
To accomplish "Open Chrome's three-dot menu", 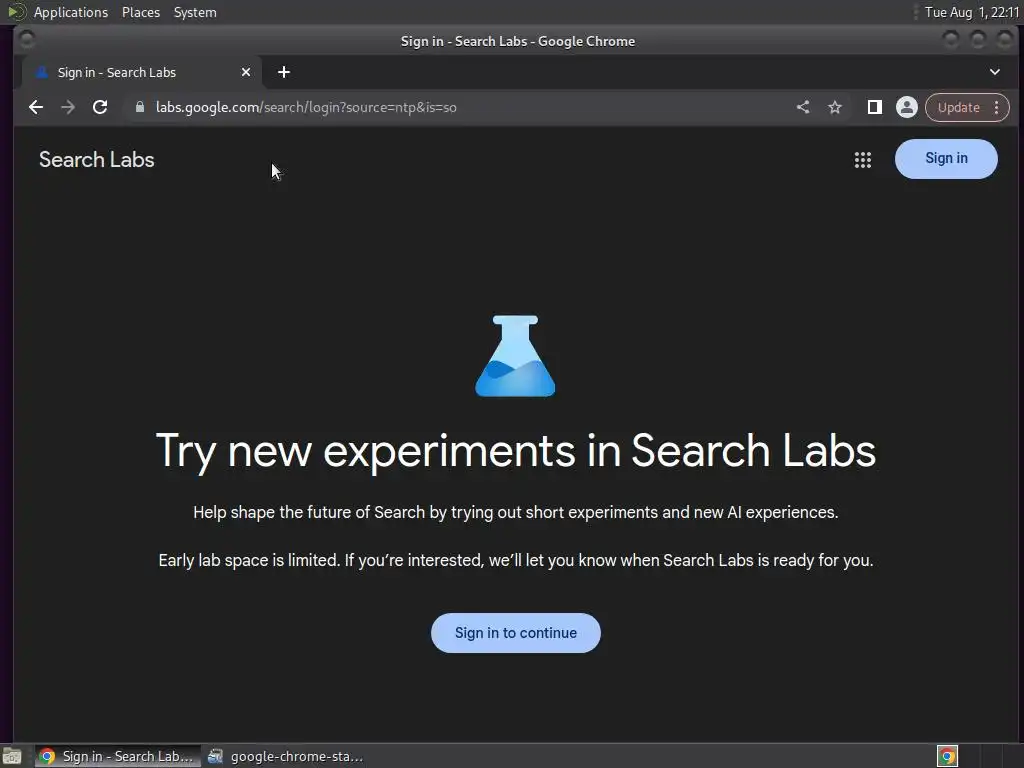I will coord(997,107).
